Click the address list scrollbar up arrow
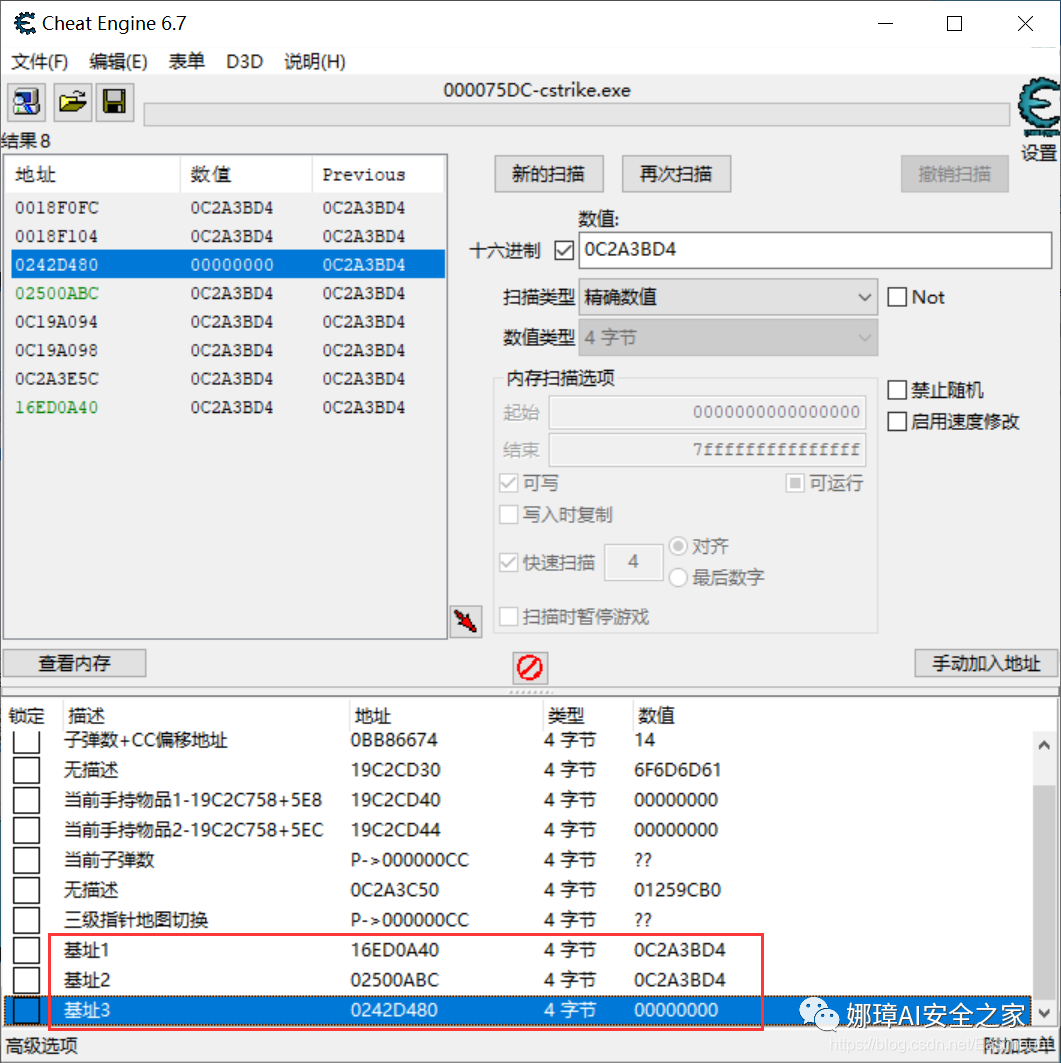The height and width of the screenshot is (1063, 1061). [1044, 746]
